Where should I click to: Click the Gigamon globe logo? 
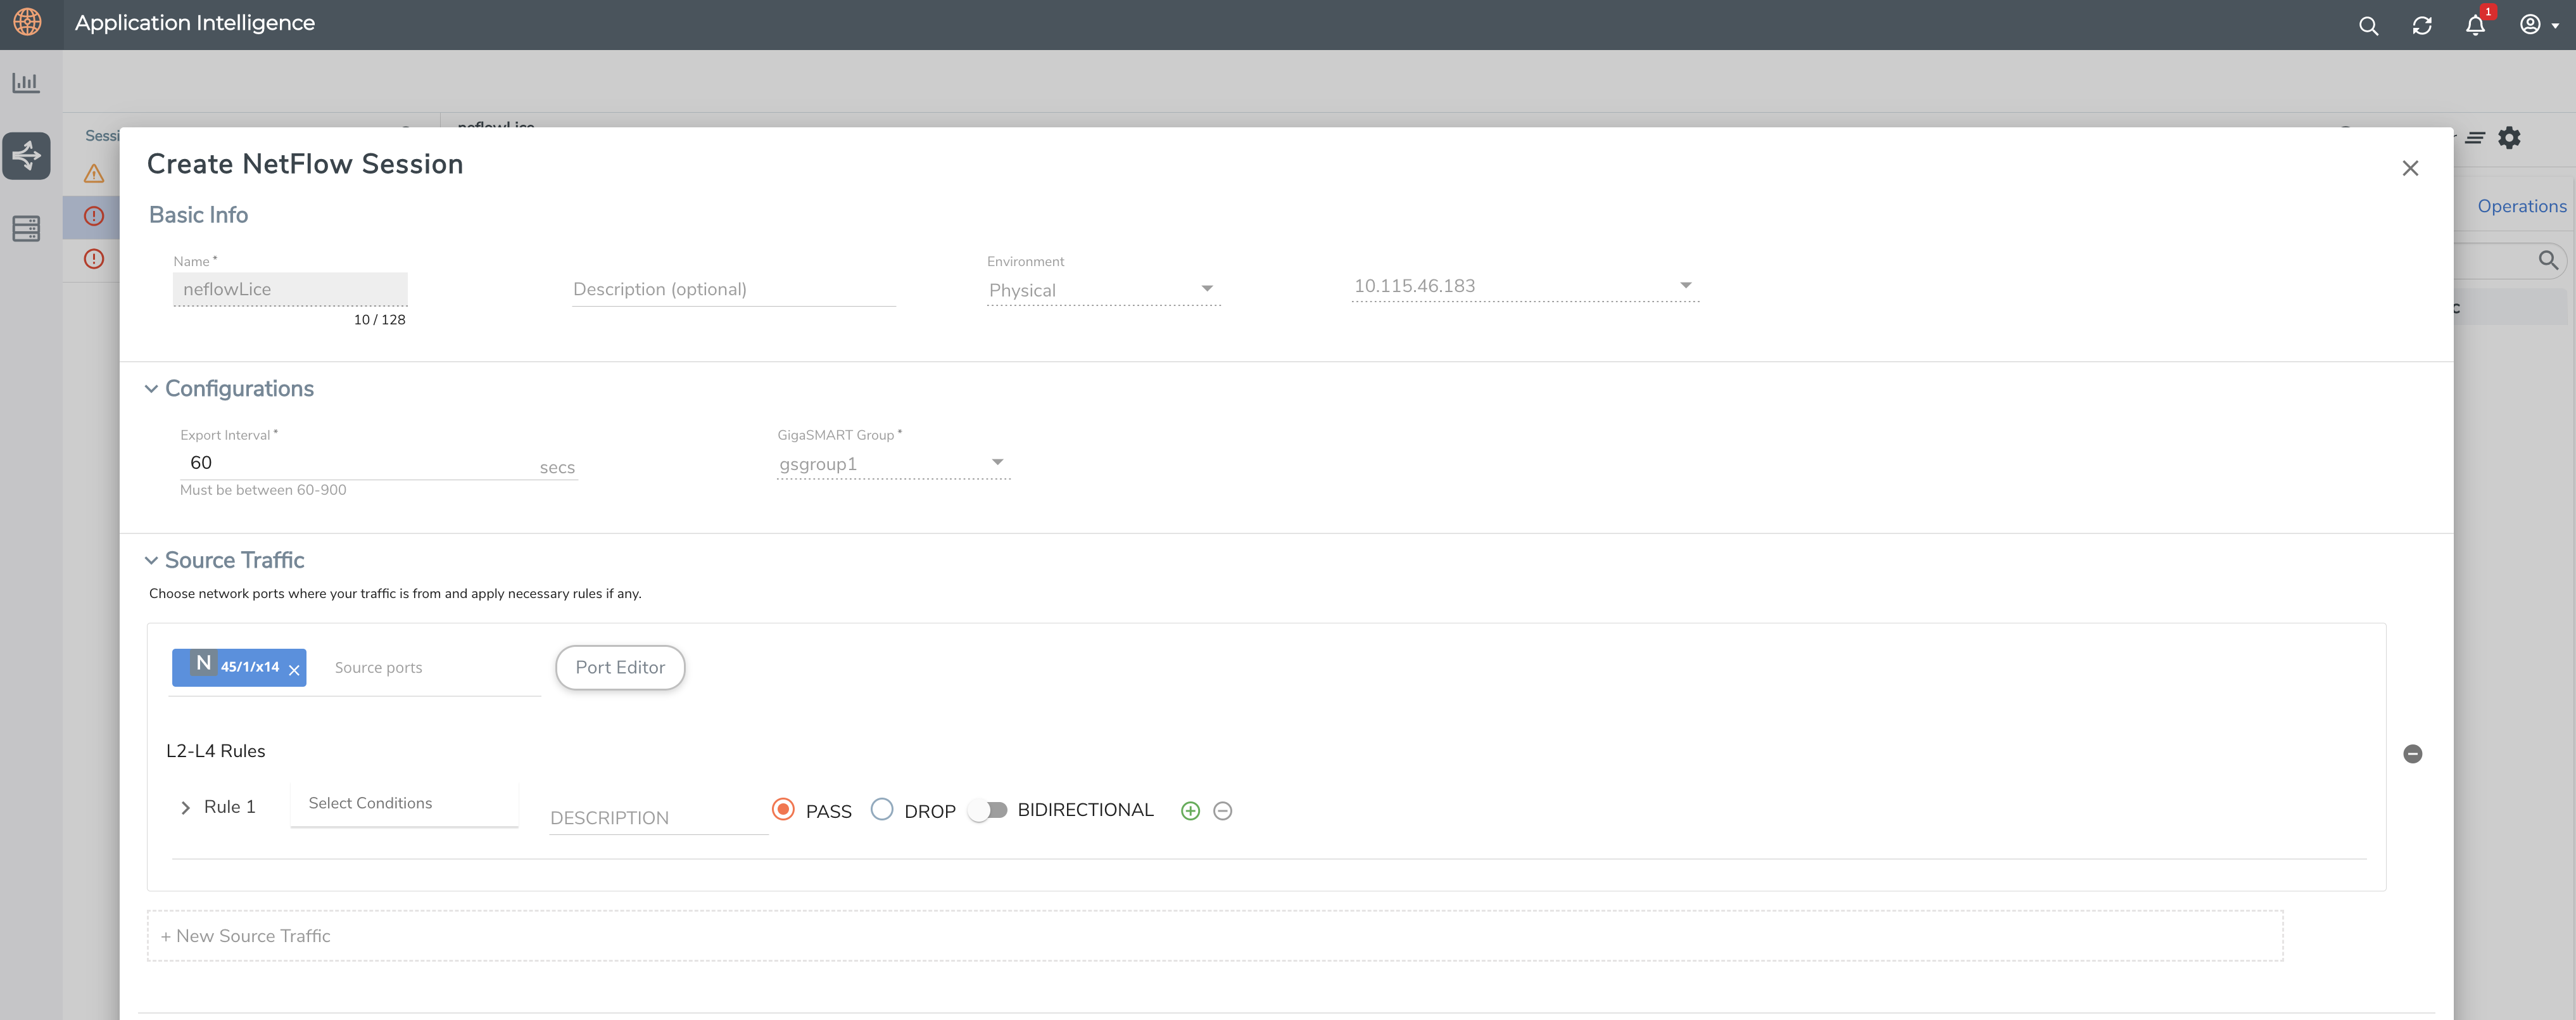27,22
